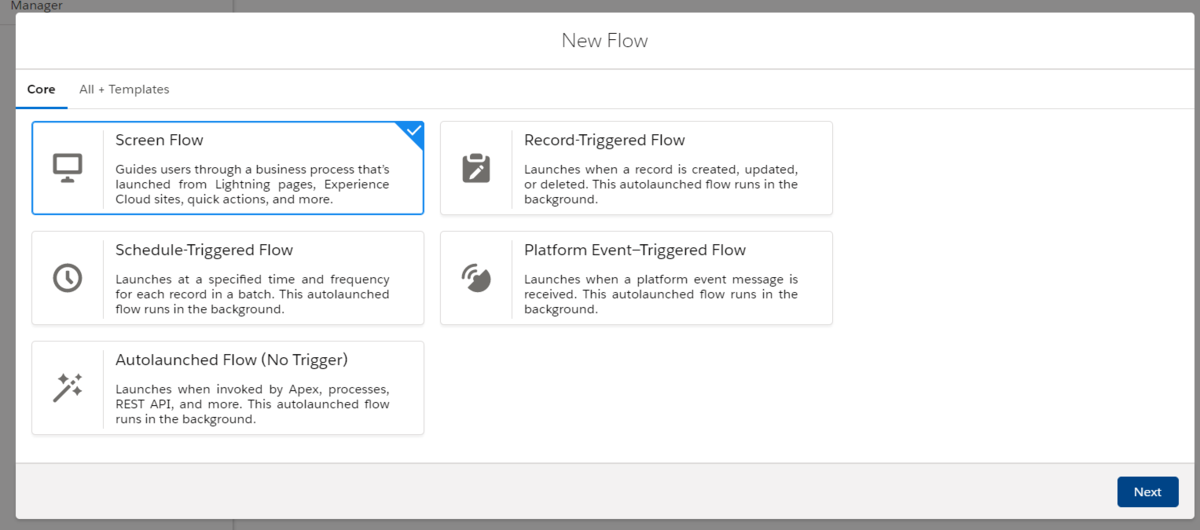The width and height of the screenshot is (1200, 530).
Task: Select the Screen Flow title
Action: tap(159, 141)
